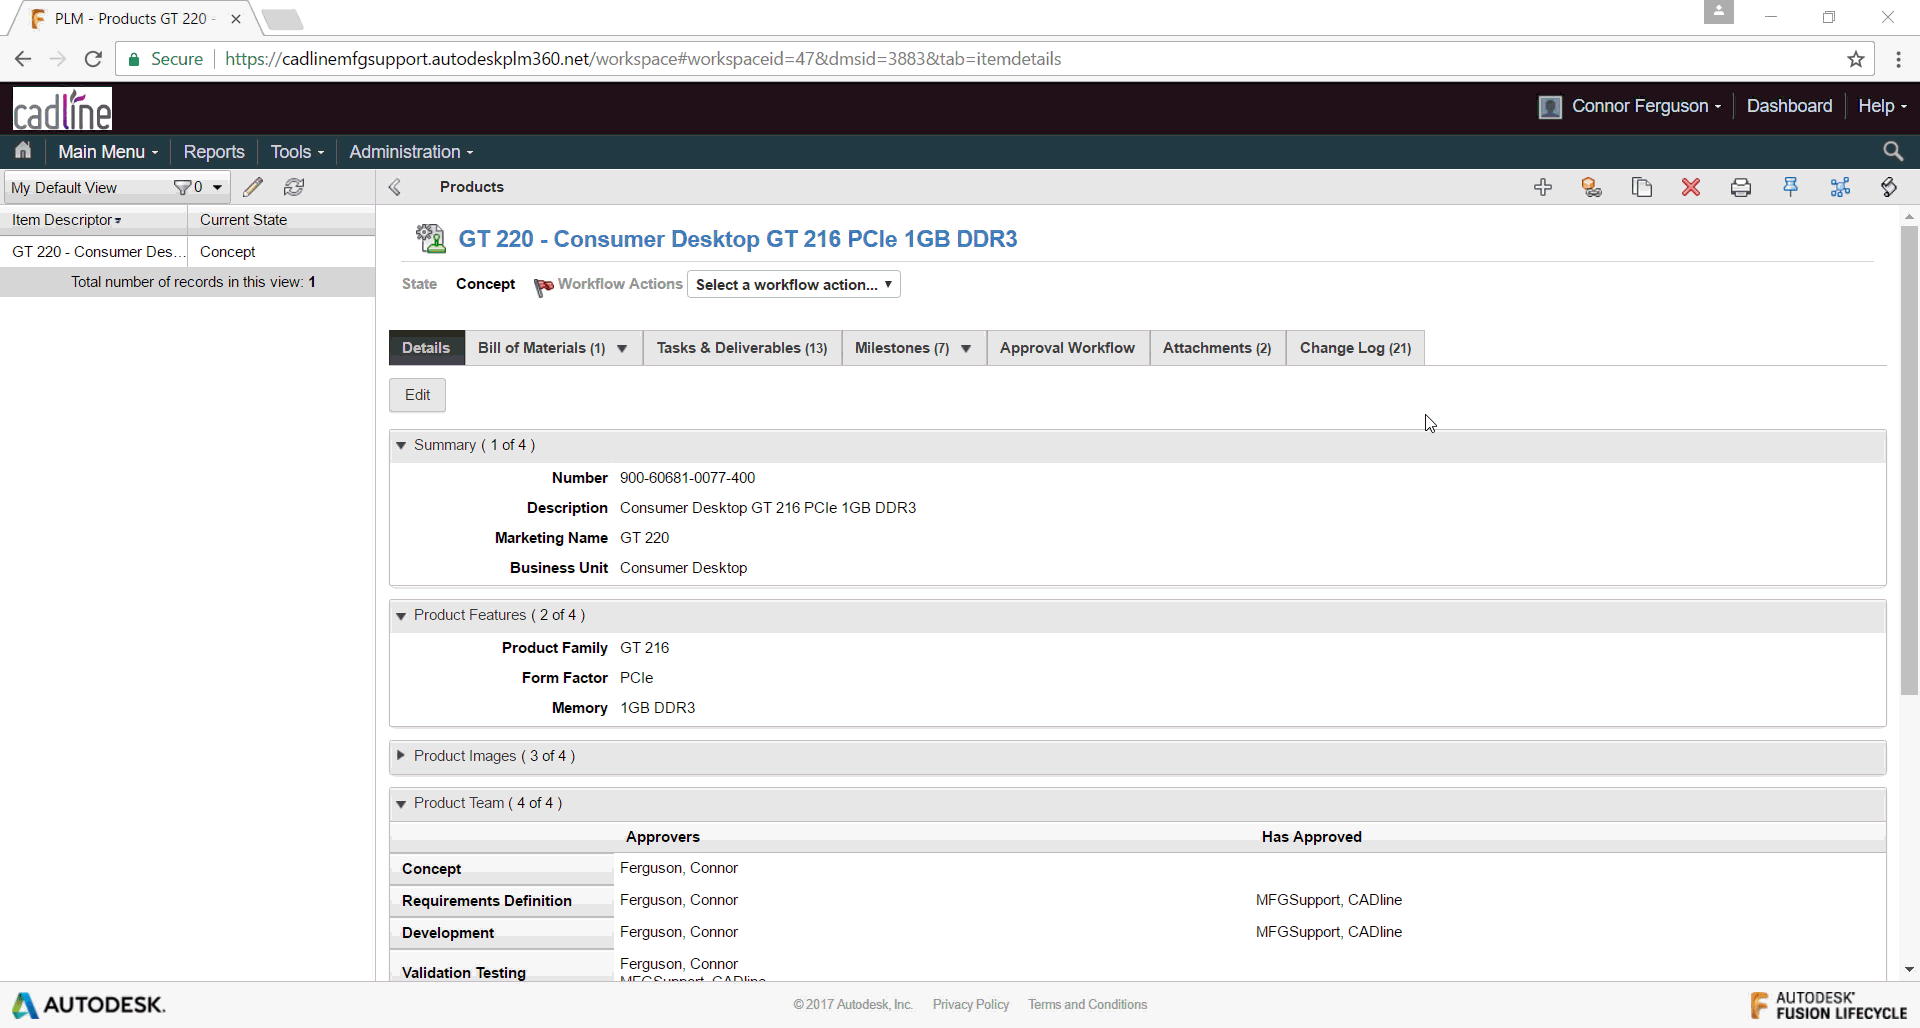Viewport: 1920px width, 1028px height.
Task: Click the Workflow Actions flag icon
Action: [x=543, y=286]
